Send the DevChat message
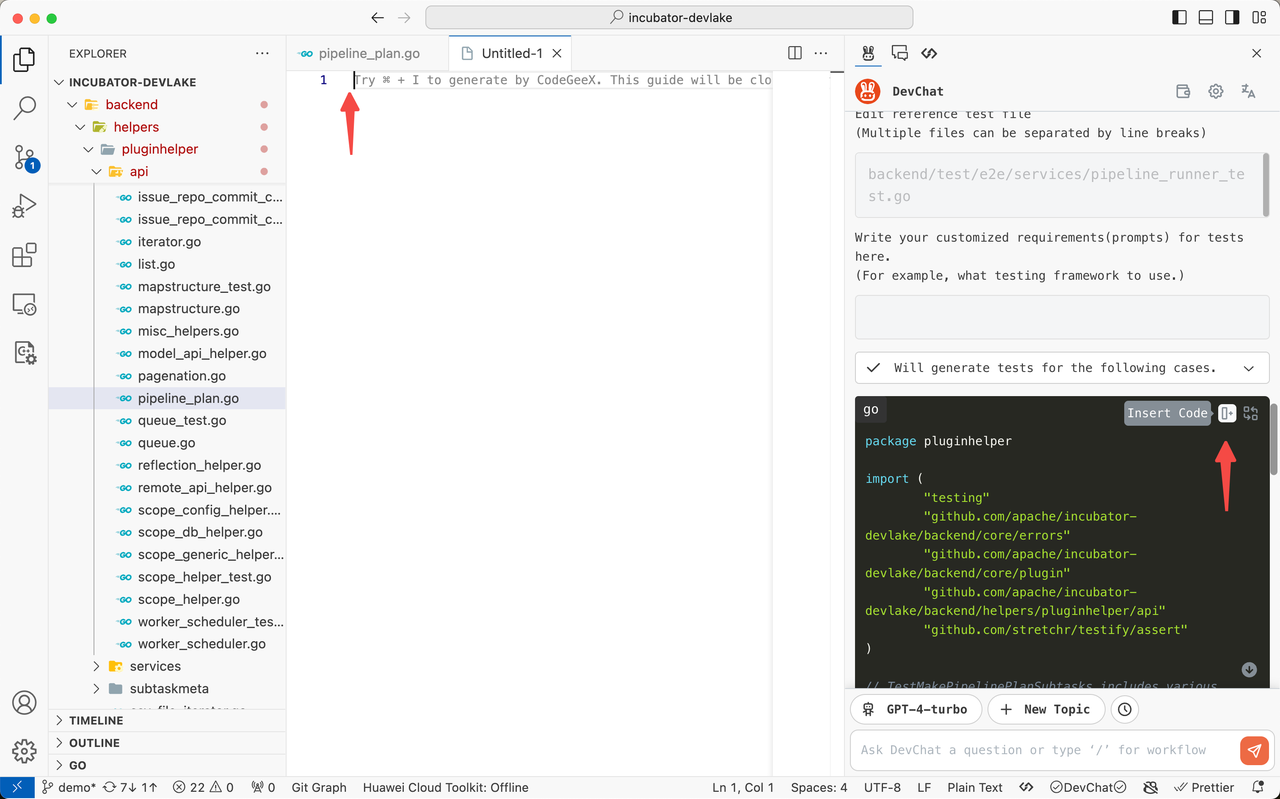 pos(1254,750)
